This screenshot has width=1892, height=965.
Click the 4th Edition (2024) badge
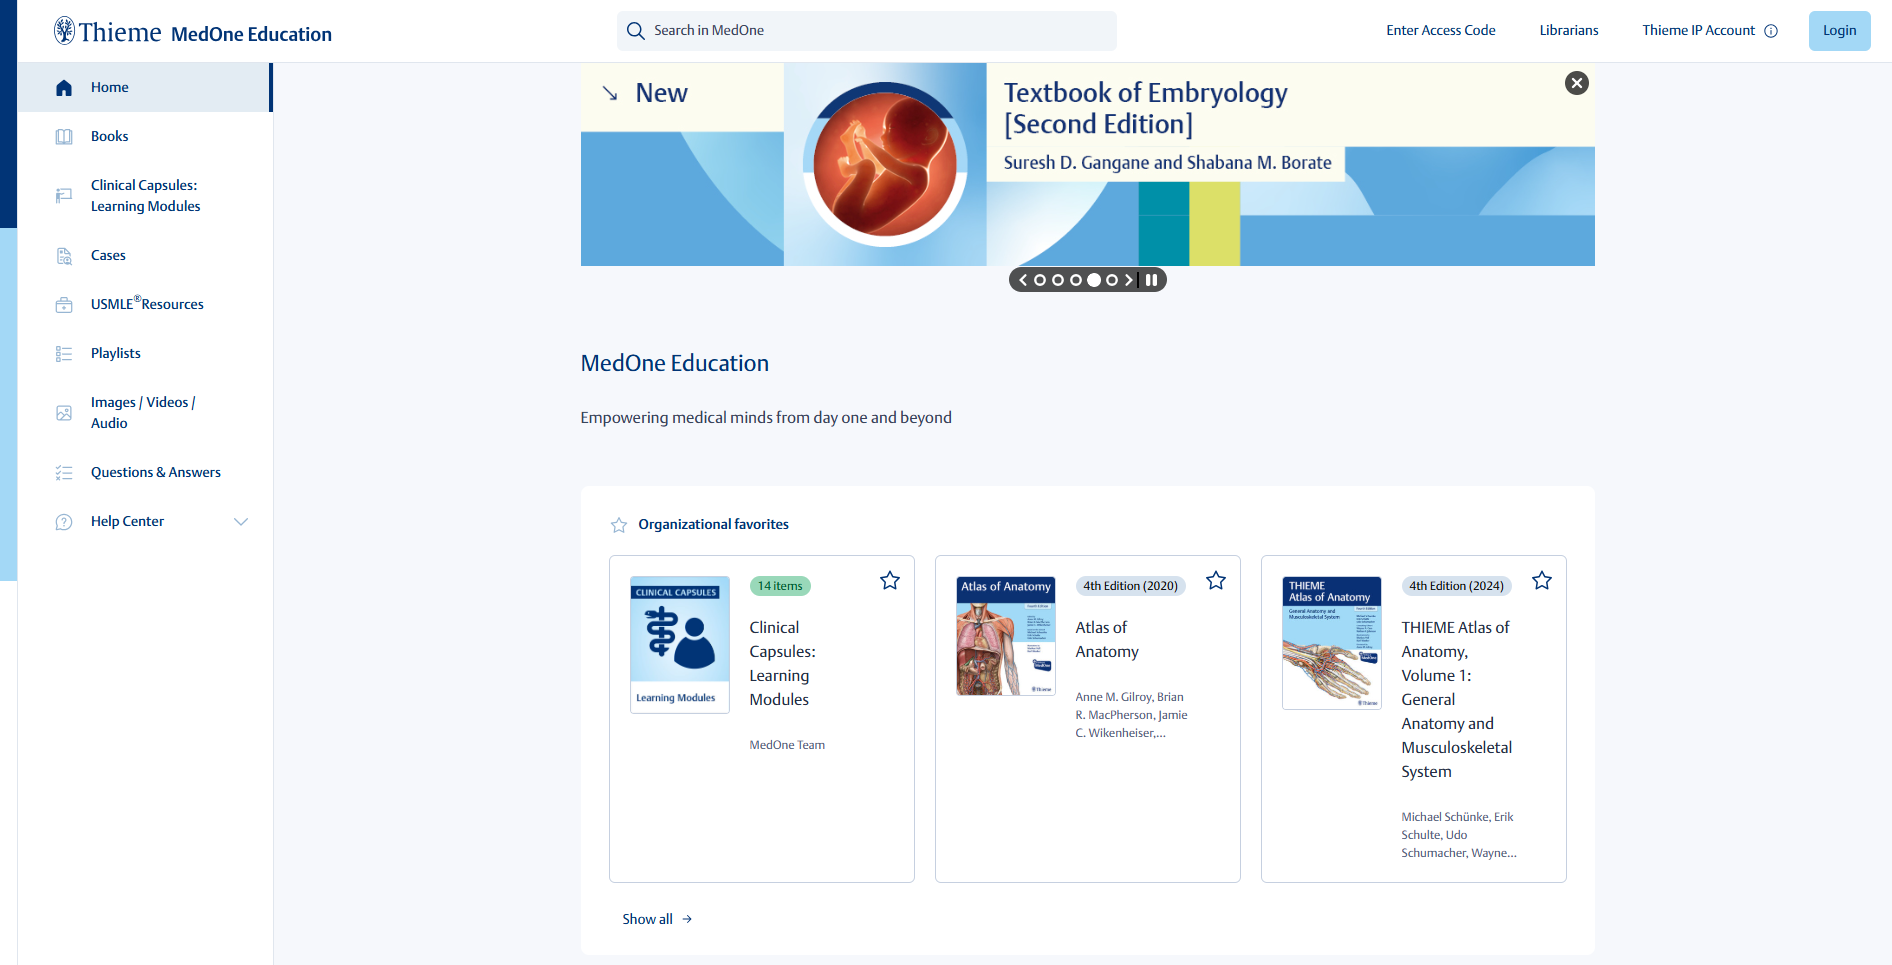(1456, 586)
